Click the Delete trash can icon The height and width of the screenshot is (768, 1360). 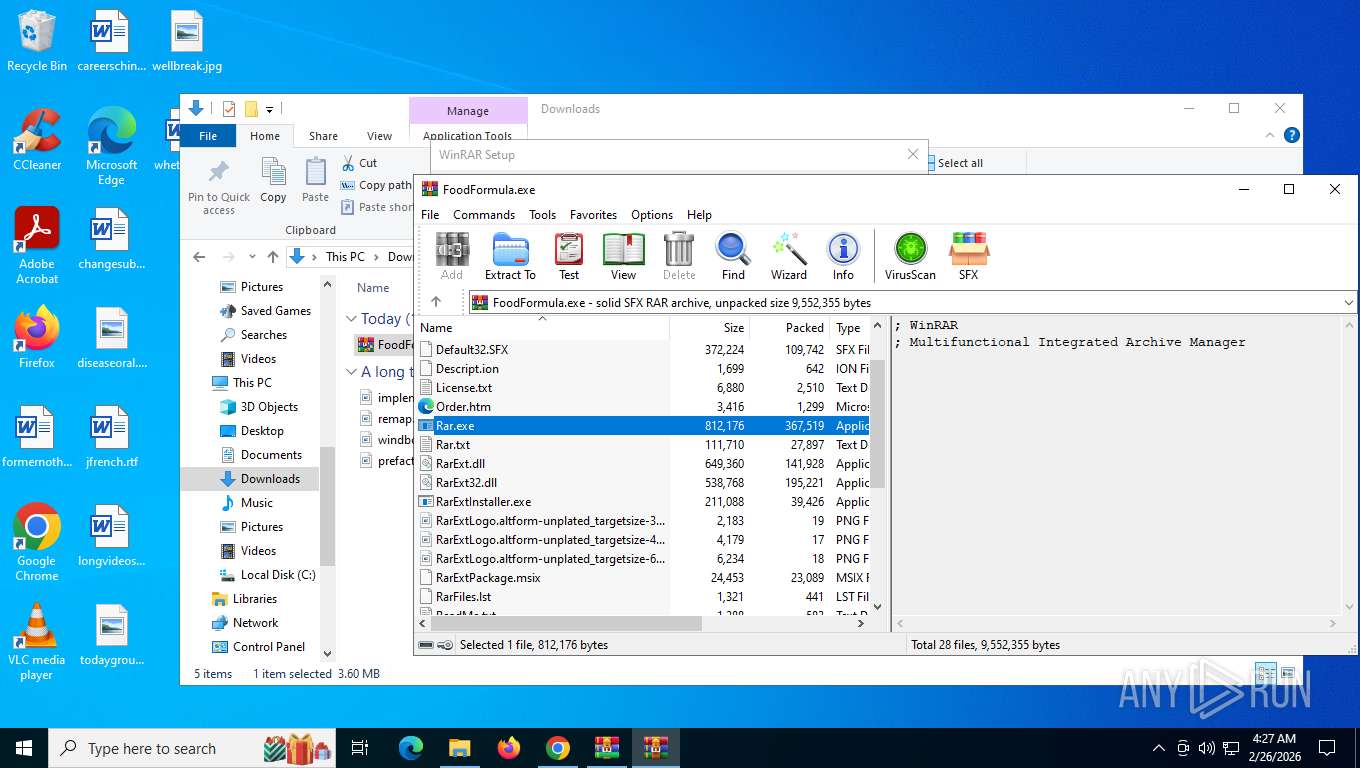click(679, 256)
